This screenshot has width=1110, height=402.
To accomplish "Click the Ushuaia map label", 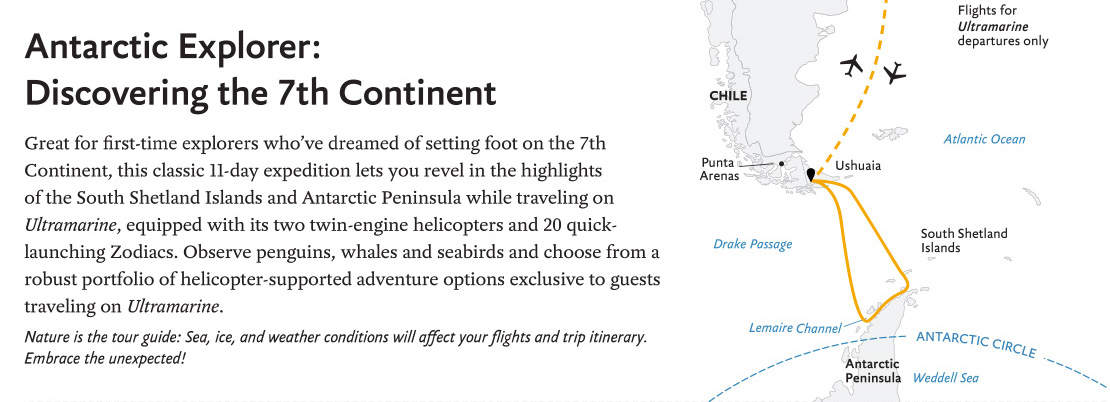I will [858, 165].
